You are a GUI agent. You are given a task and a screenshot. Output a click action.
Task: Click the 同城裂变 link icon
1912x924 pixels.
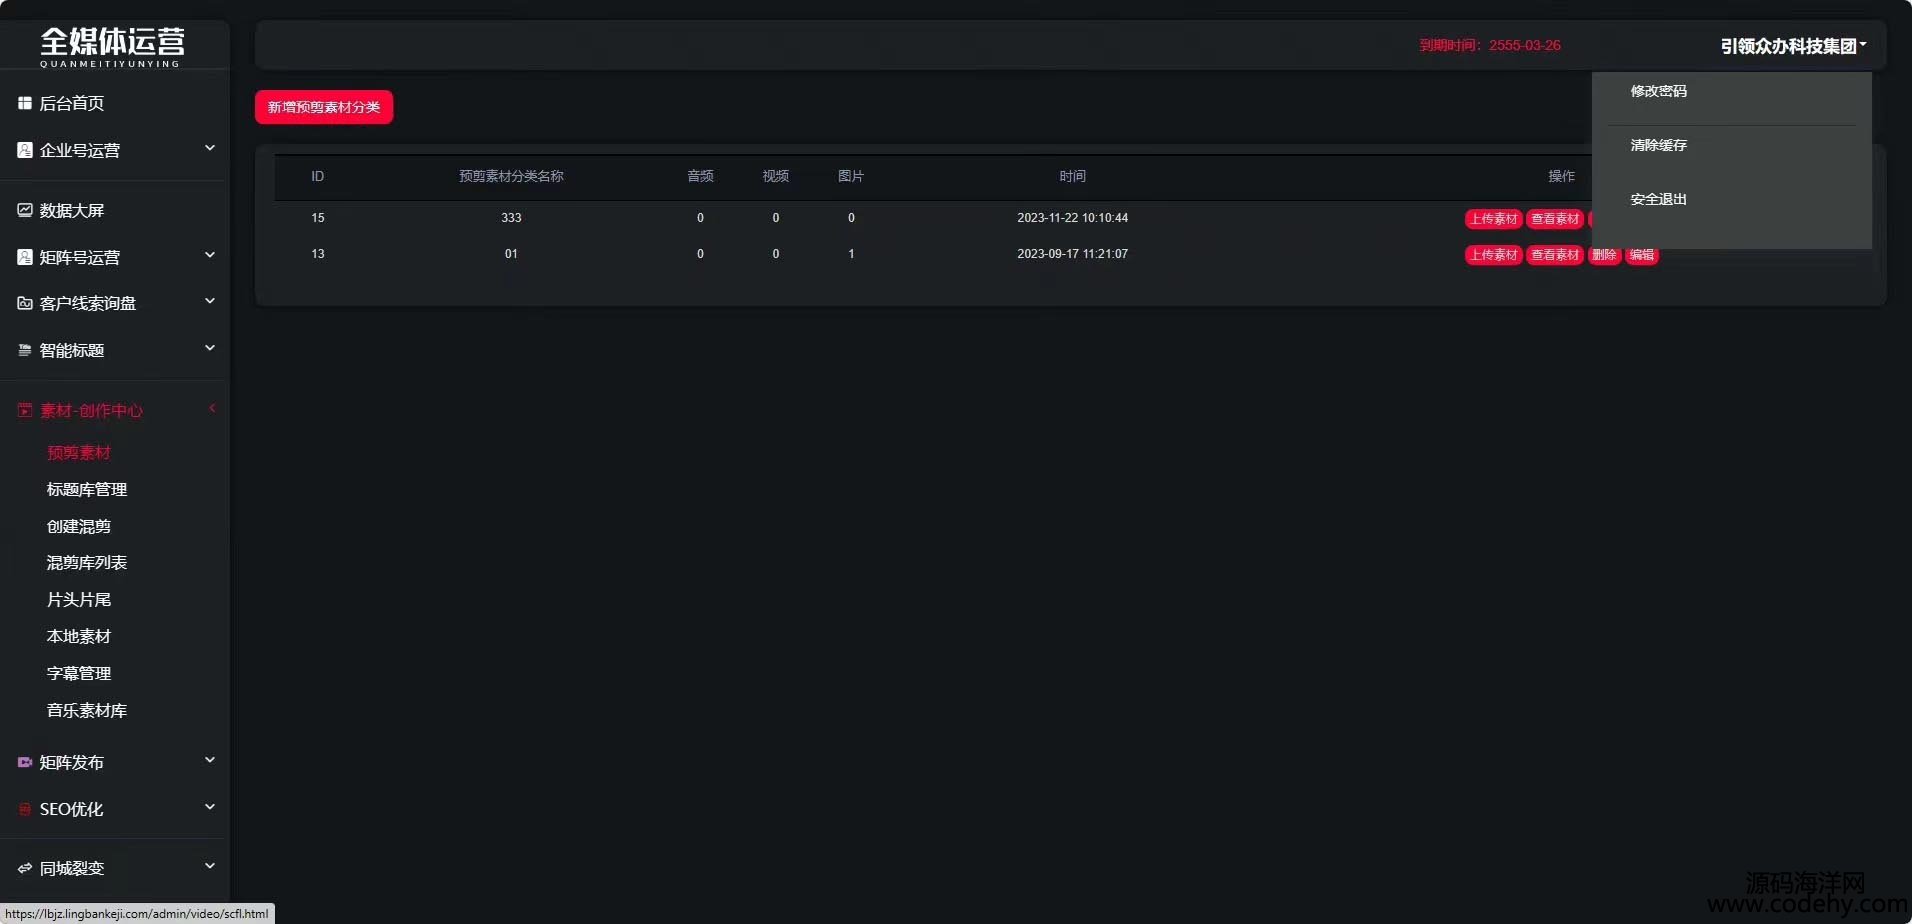point(25,868)
